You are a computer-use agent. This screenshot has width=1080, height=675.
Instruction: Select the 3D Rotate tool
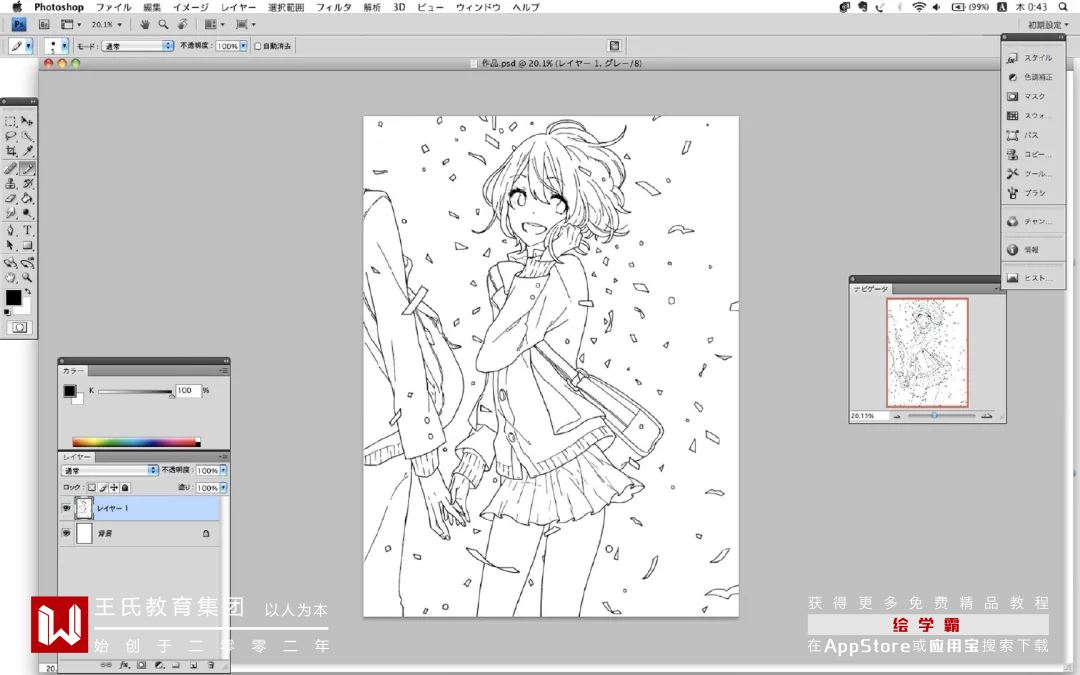[x=10, y=263]
